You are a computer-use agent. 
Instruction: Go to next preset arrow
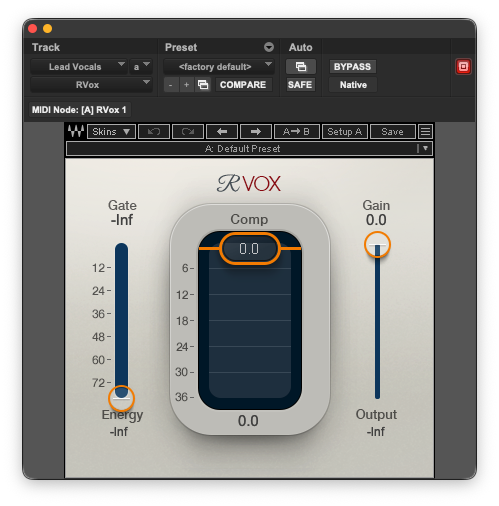256,132
